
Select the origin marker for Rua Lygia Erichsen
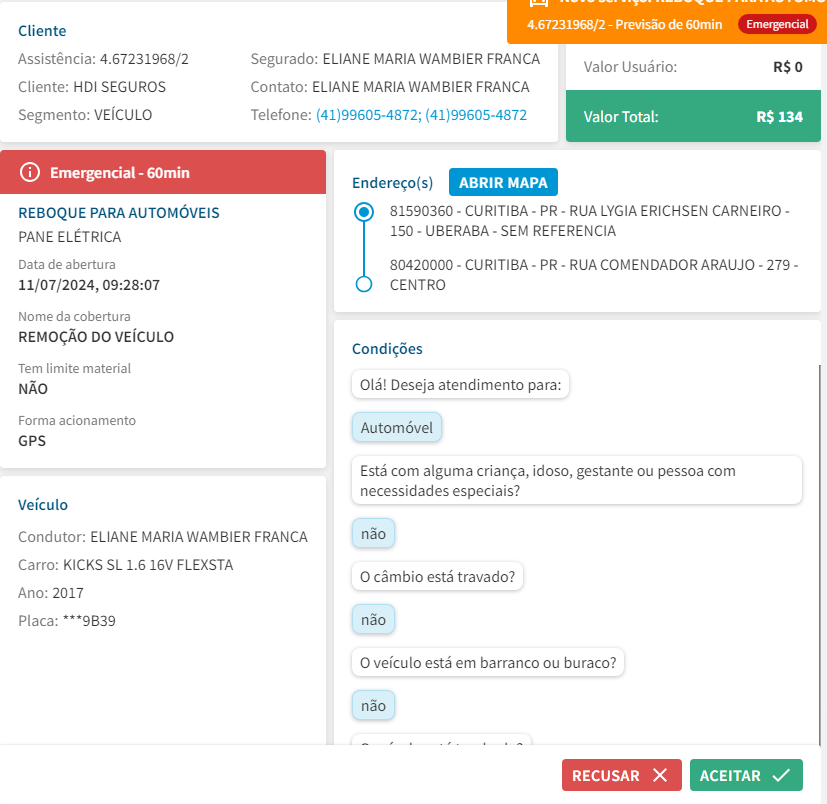click(x=365, y=212)
